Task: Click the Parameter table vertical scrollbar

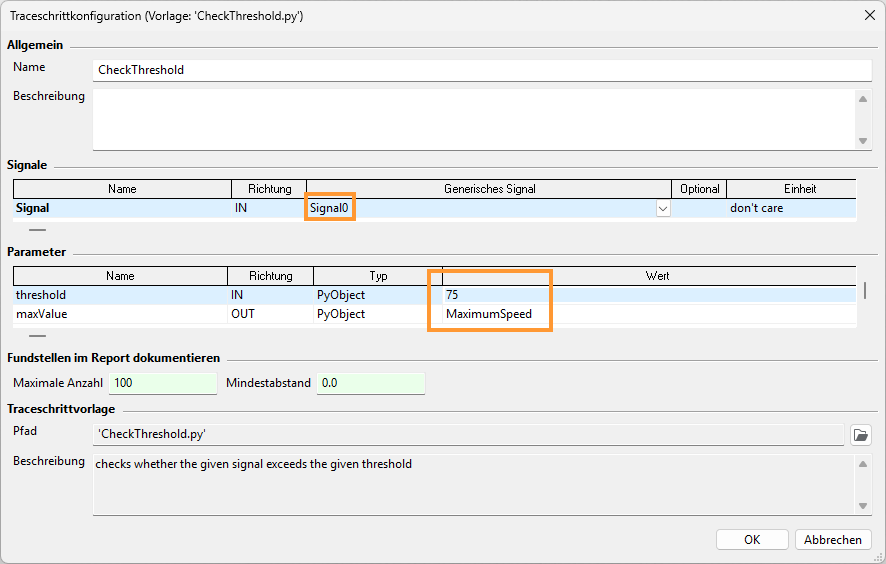Action: [865, 290]
